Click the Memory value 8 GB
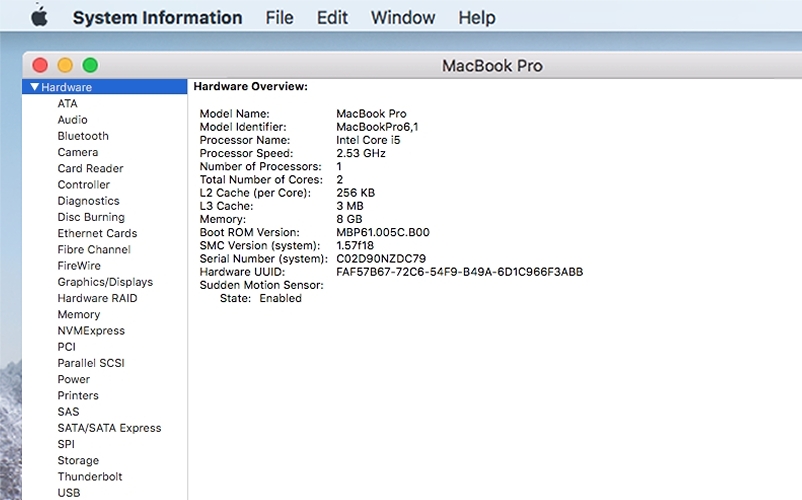The height and width of the screenshot is (500, 802). (x=349, y=219)
